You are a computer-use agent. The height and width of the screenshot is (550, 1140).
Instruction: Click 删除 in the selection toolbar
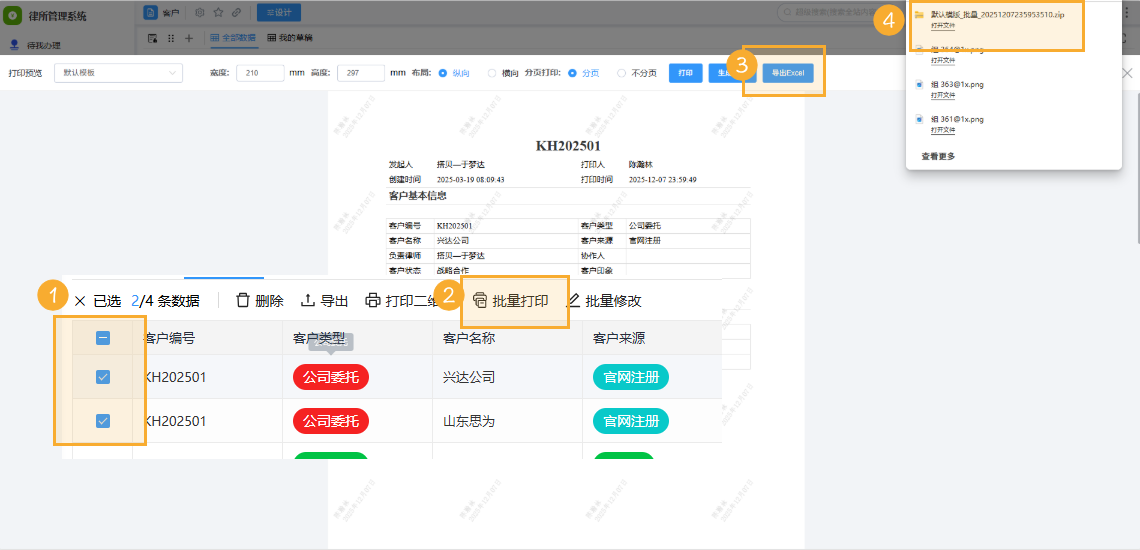point(260,301)
